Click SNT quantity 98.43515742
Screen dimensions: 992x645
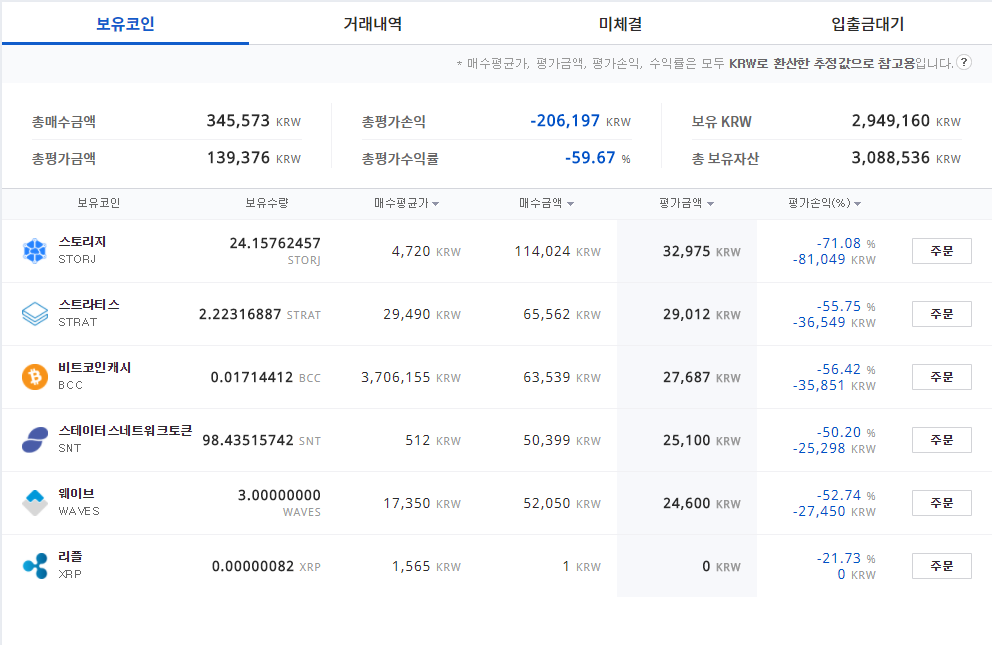pyautogui.click(x=248, y=440)
